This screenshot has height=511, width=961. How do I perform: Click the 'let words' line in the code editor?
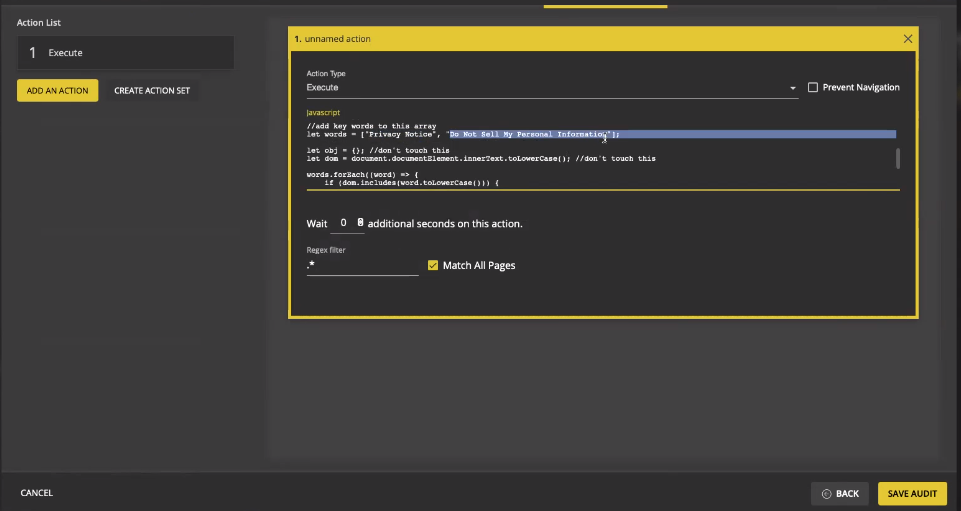(x=463, y=134)
